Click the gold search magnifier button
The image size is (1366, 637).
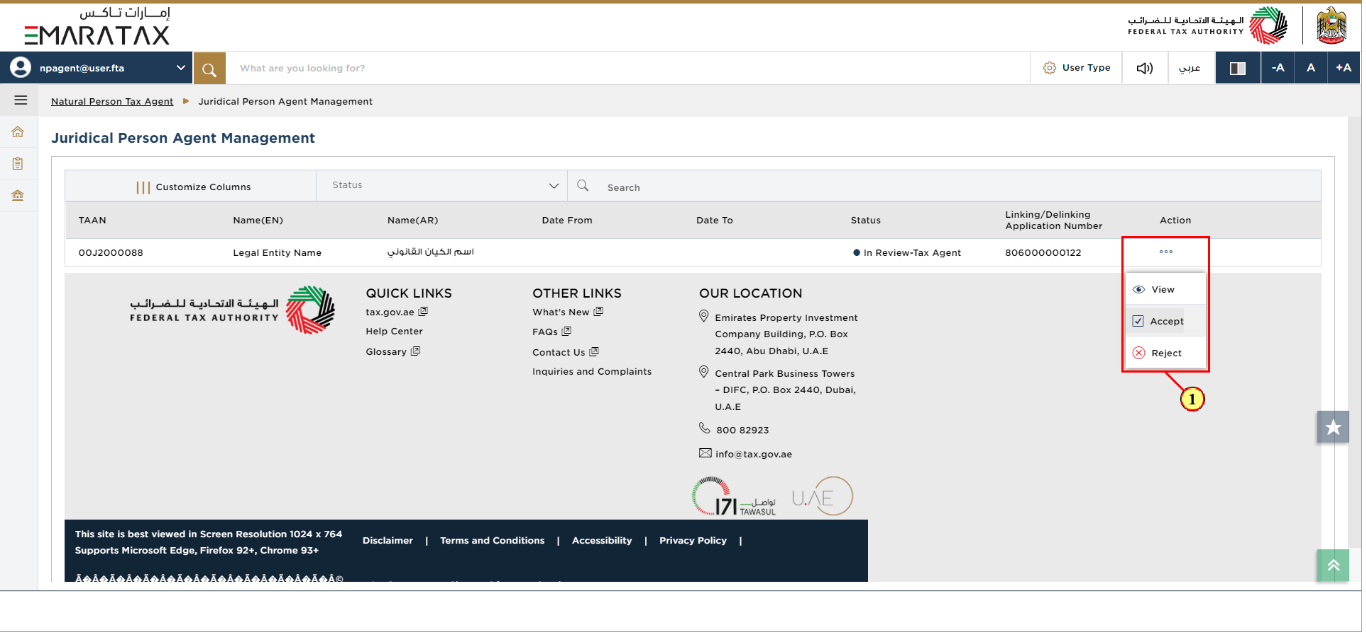tap(209, 68)
